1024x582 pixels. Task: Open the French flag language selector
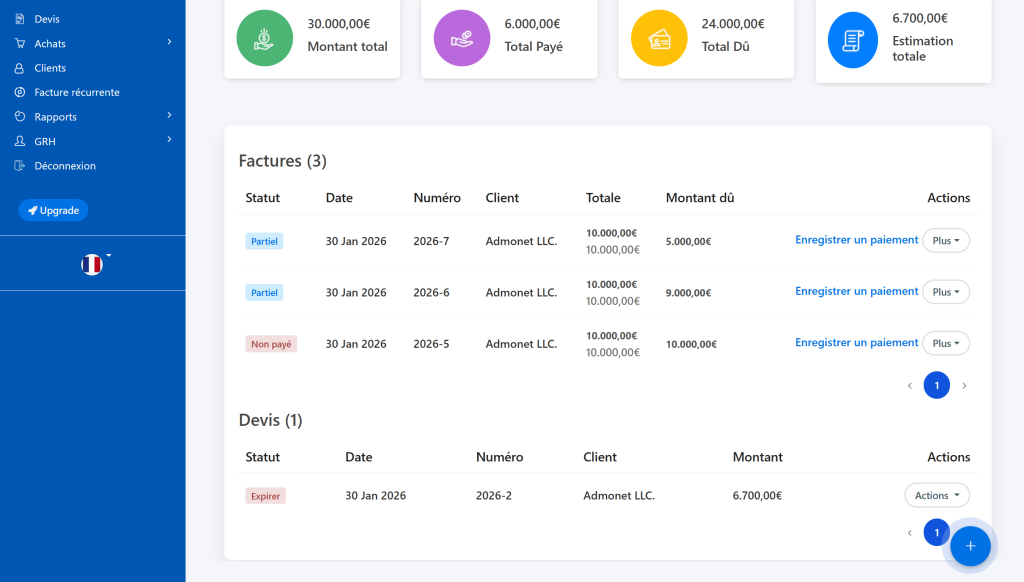[x=92, y=264]
